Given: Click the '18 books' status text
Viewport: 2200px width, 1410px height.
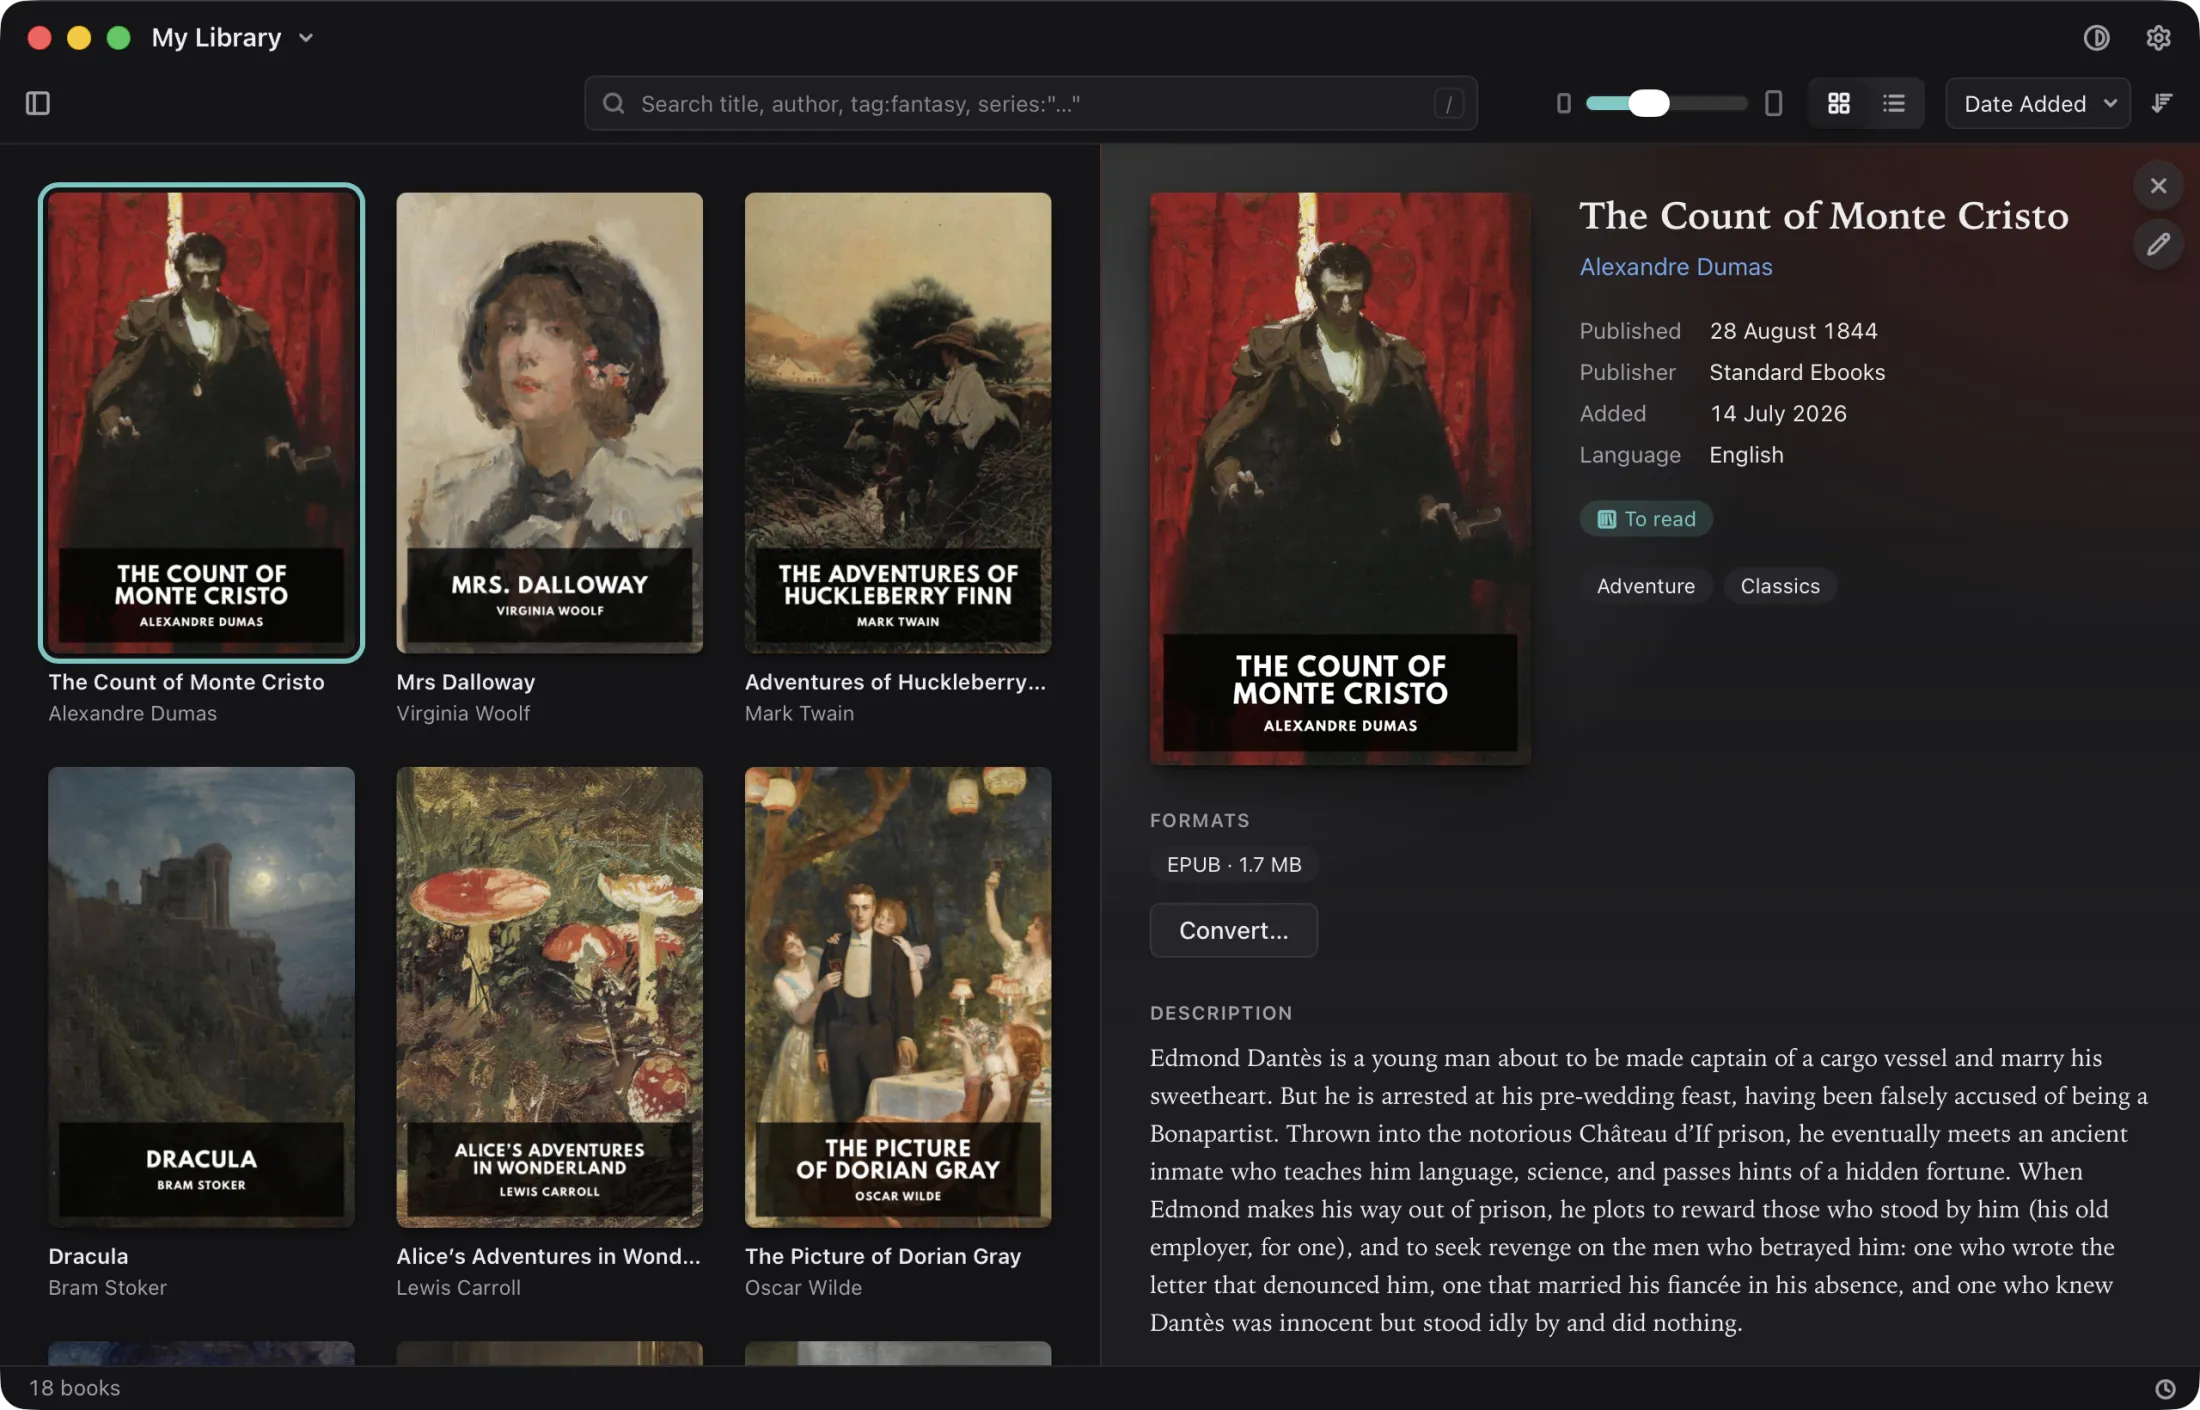Looking at the screenshot, I should click(x=74, y=1388).
